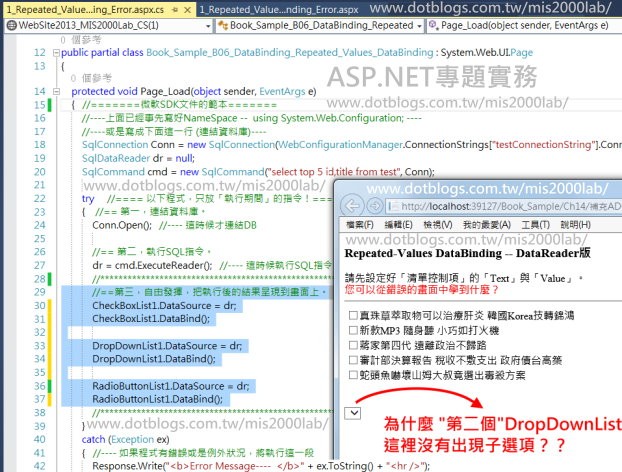Click the dr = cmd.ExecuteReader(); statement

click(x=152, y=265)
